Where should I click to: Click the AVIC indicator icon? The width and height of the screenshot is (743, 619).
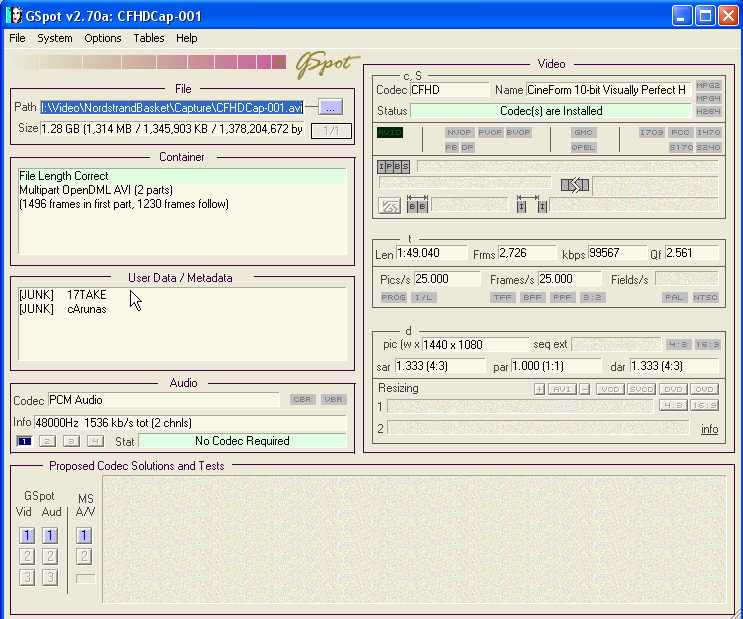pyautogui.click(x=390, y=132)
